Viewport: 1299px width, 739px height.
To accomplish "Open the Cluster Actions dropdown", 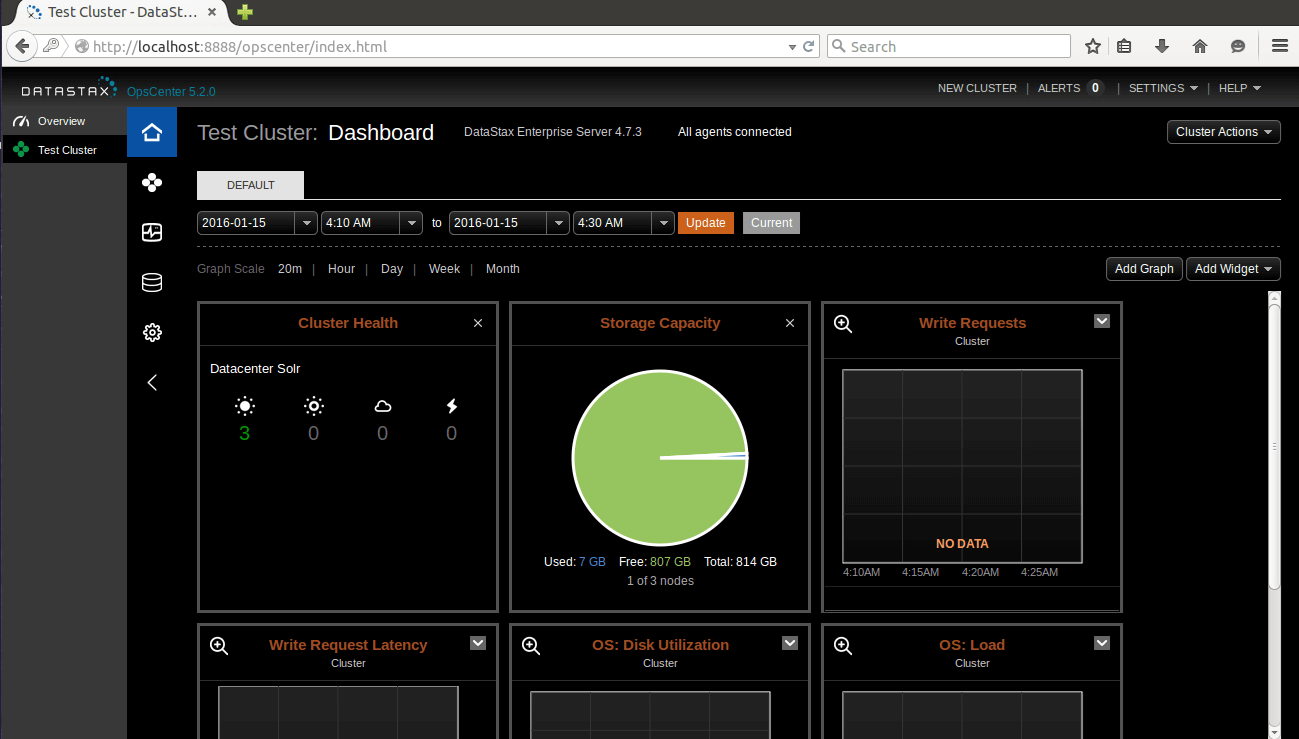I will pyautogui.click(x=1223, y=132).
